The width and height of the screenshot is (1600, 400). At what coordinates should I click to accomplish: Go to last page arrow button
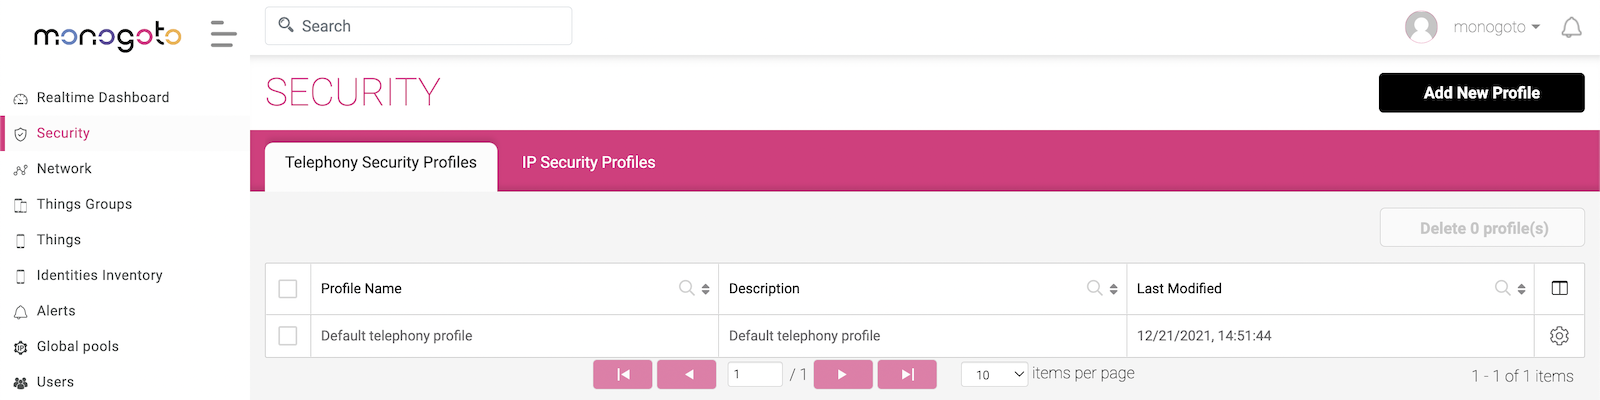907,374
